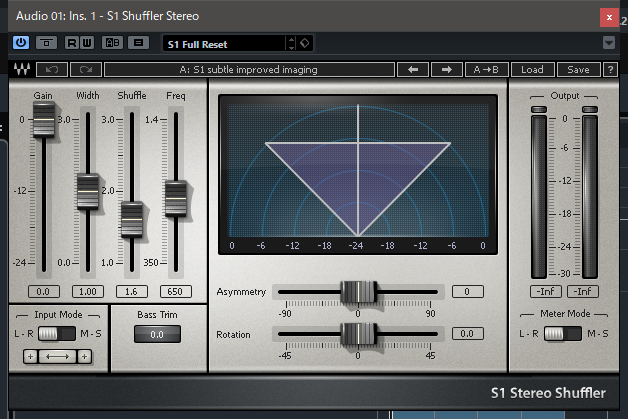This screenshot has width=628, height=419.
Task: Open the plugin functions dropdown arrow
Action: point(609,42)
